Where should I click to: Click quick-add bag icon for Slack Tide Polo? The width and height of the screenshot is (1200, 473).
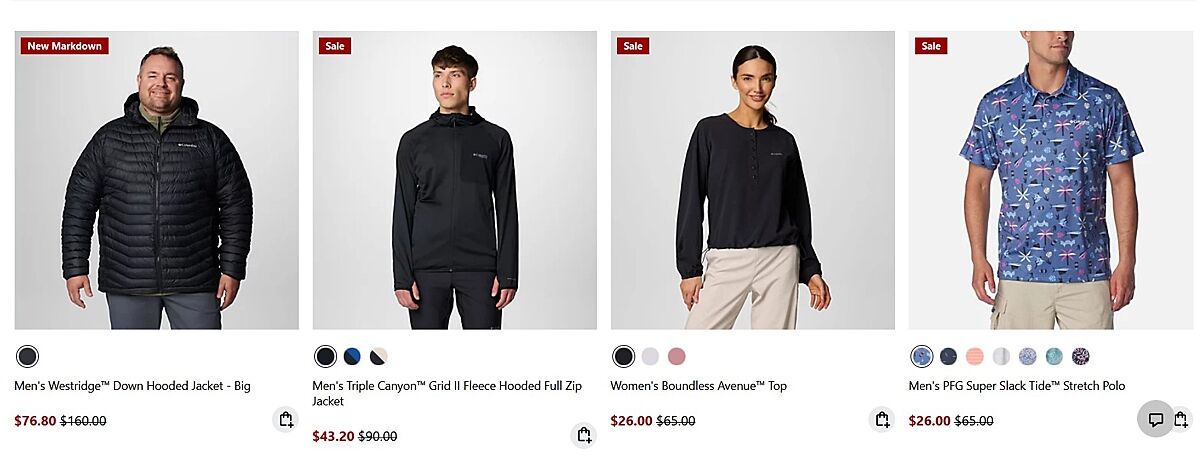coord(1181,419)
